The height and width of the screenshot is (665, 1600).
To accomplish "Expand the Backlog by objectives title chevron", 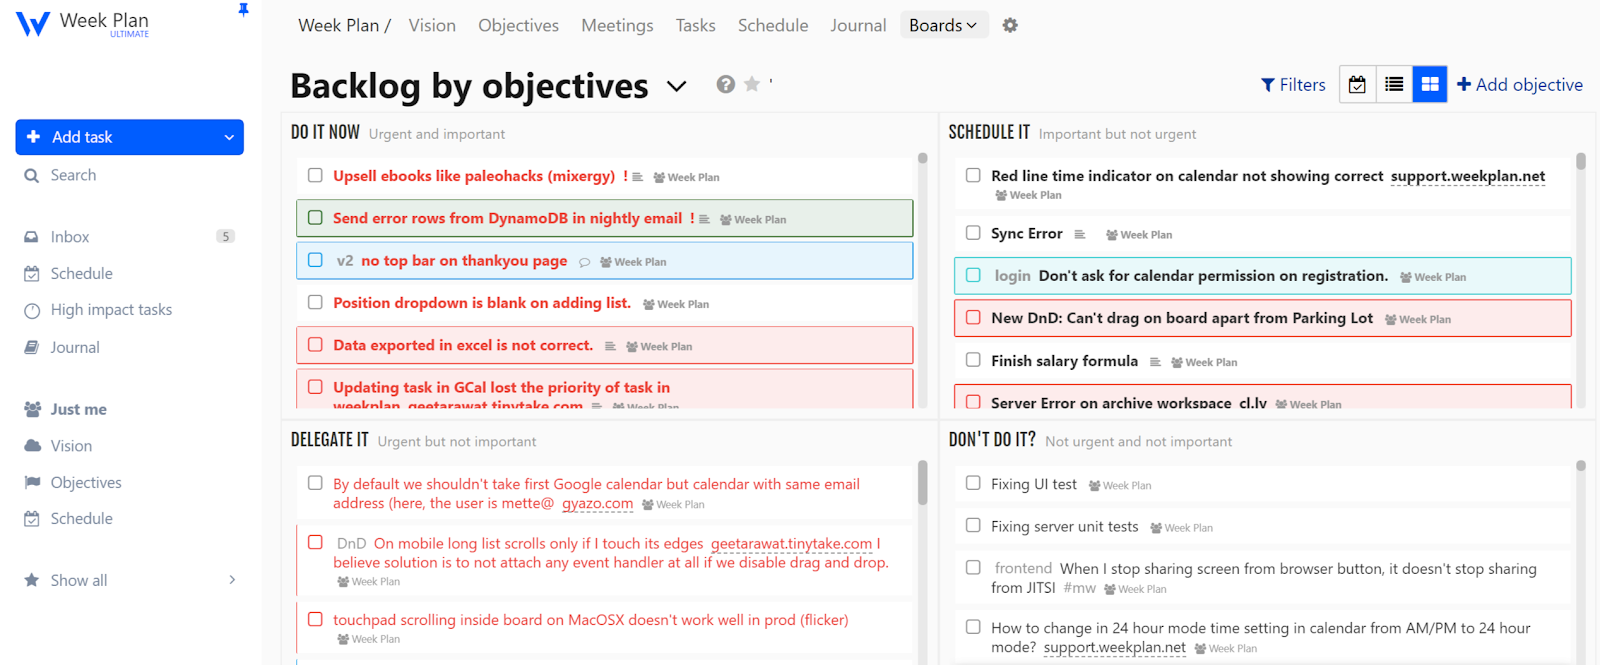I will [677, 86].
